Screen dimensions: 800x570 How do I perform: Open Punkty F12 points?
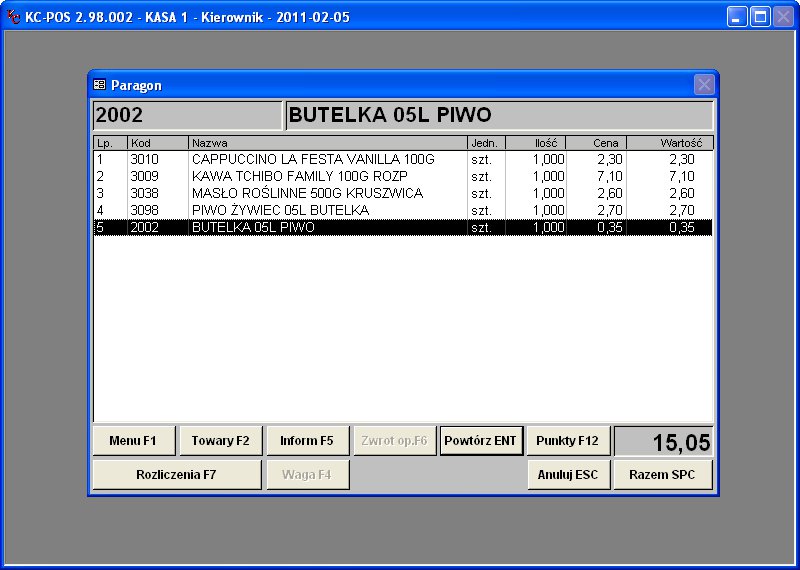pos(568,441)
